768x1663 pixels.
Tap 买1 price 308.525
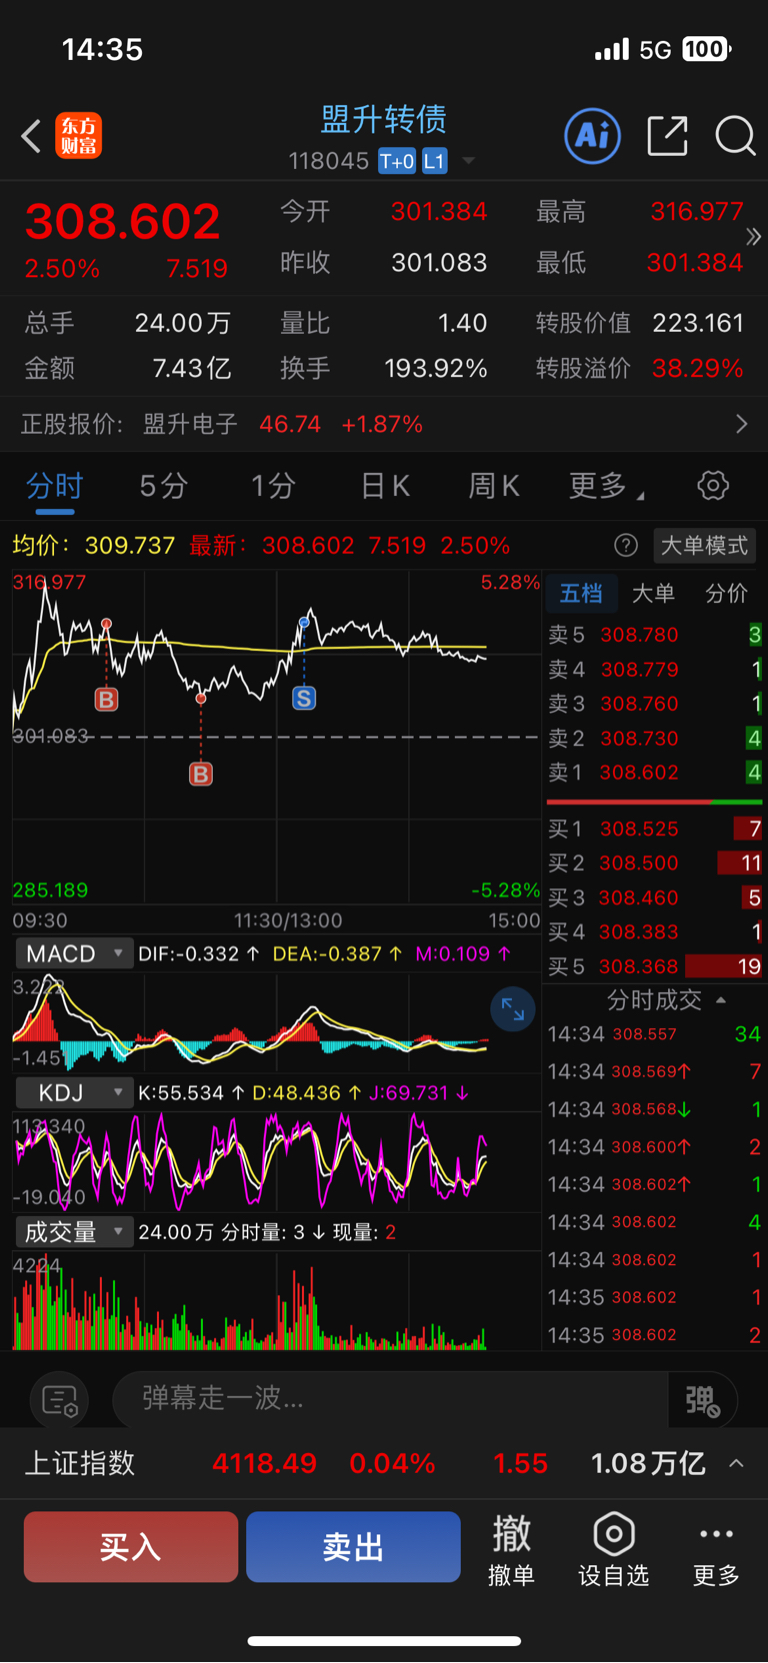pos(639,829)
